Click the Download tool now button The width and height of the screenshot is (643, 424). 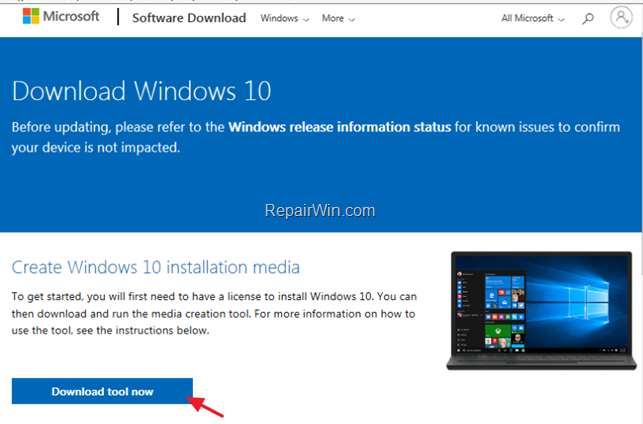click(x=102, y=391)
